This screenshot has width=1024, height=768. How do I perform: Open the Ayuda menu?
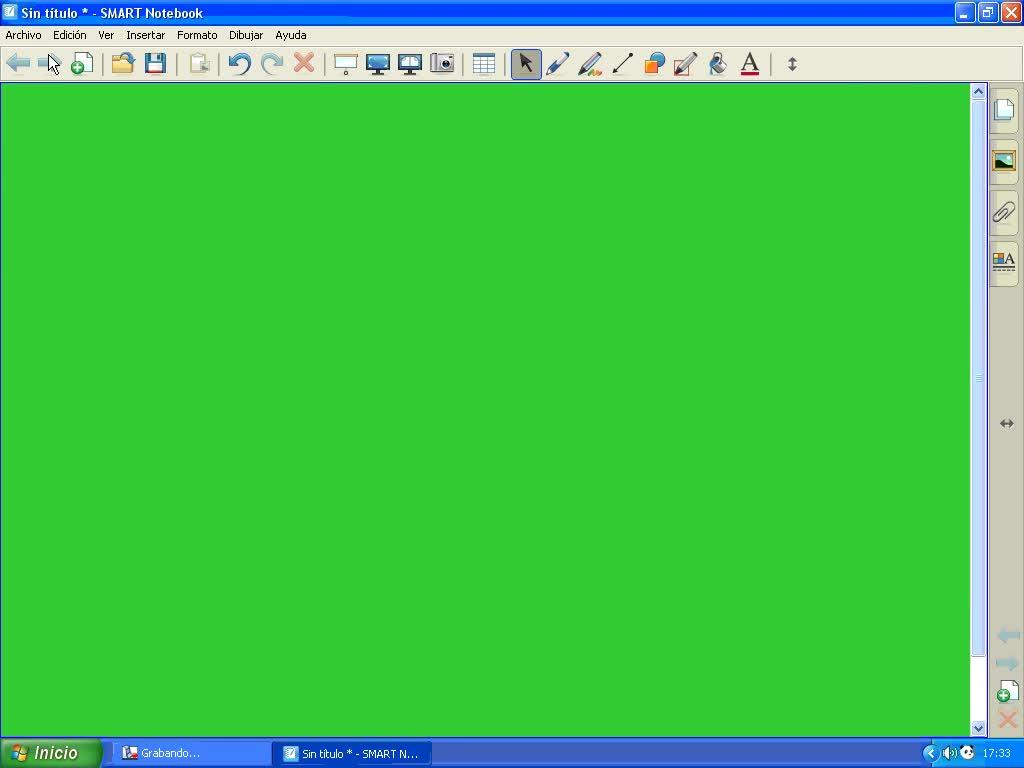coord(291,35)
